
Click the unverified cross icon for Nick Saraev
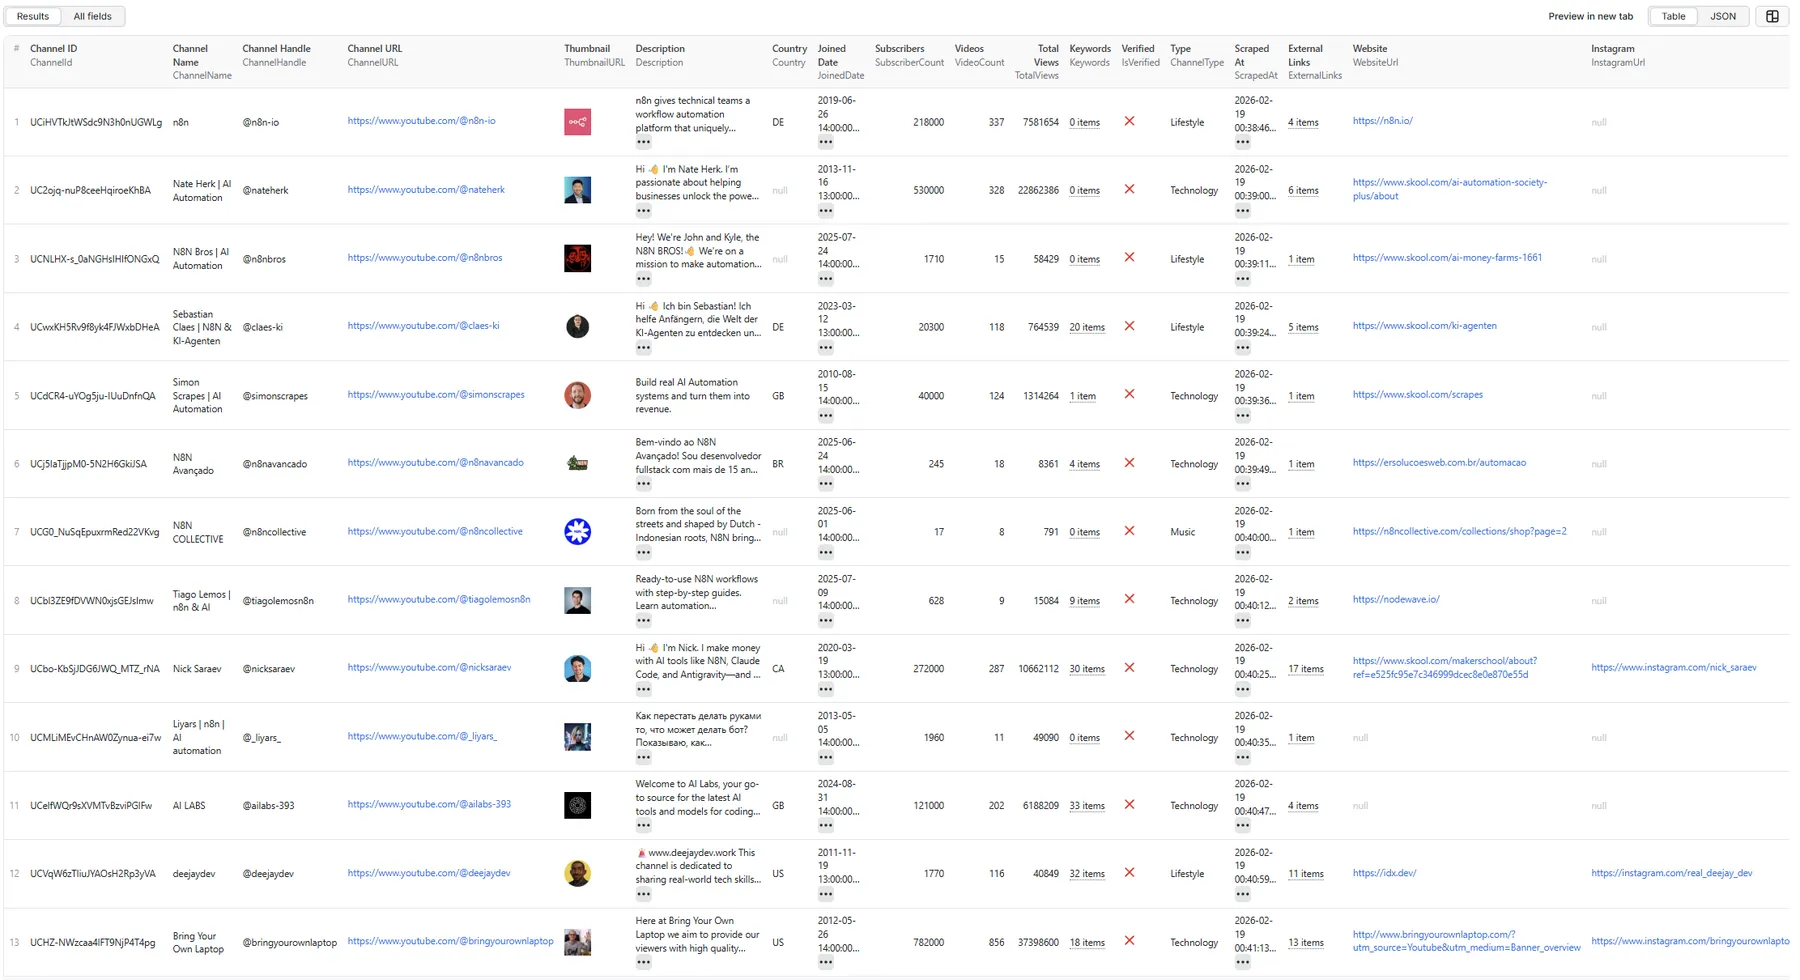pyautogui.click(x=1129, y=668)
